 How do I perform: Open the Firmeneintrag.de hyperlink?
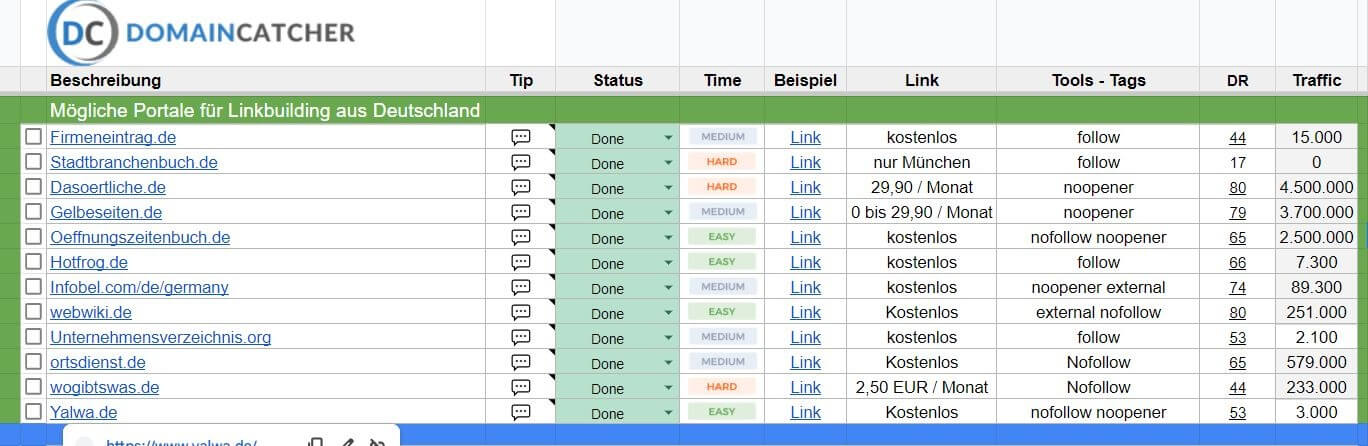click(113, 137)
